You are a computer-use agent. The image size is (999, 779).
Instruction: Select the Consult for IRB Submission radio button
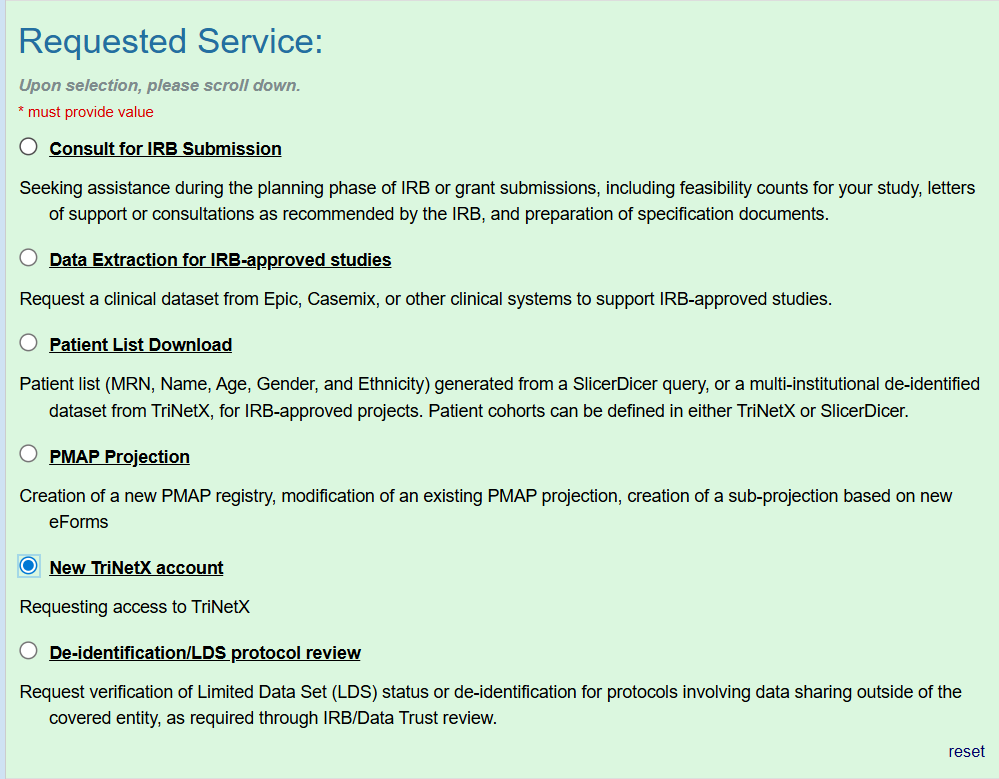click(x=28, y=147)
